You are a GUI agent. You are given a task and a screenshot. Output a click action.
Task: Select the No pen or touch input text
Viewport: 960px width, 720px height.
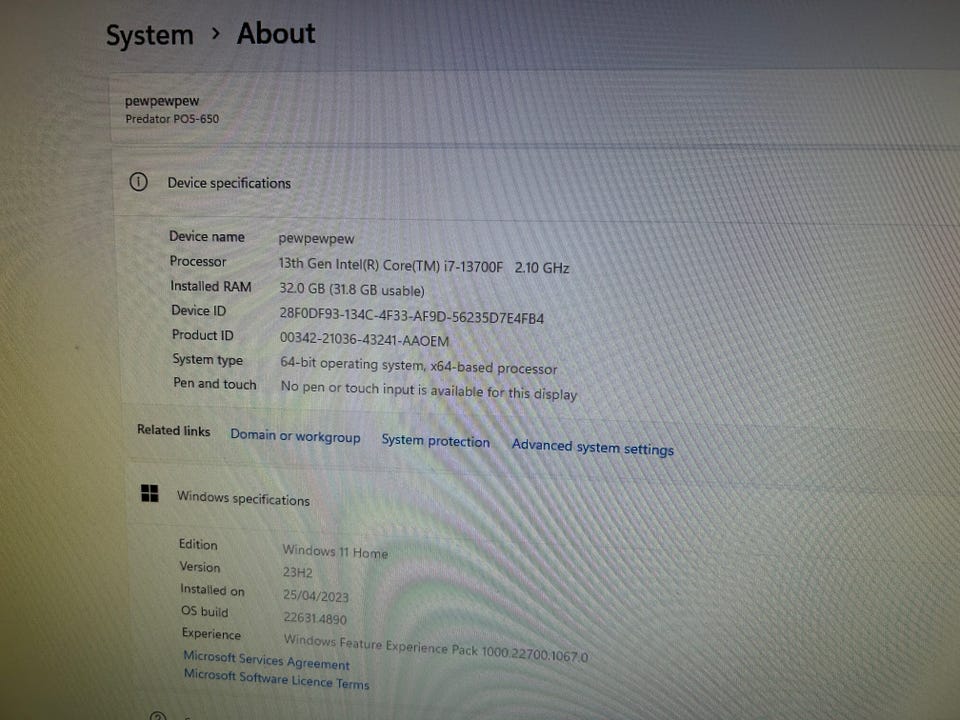coord(429,390)
